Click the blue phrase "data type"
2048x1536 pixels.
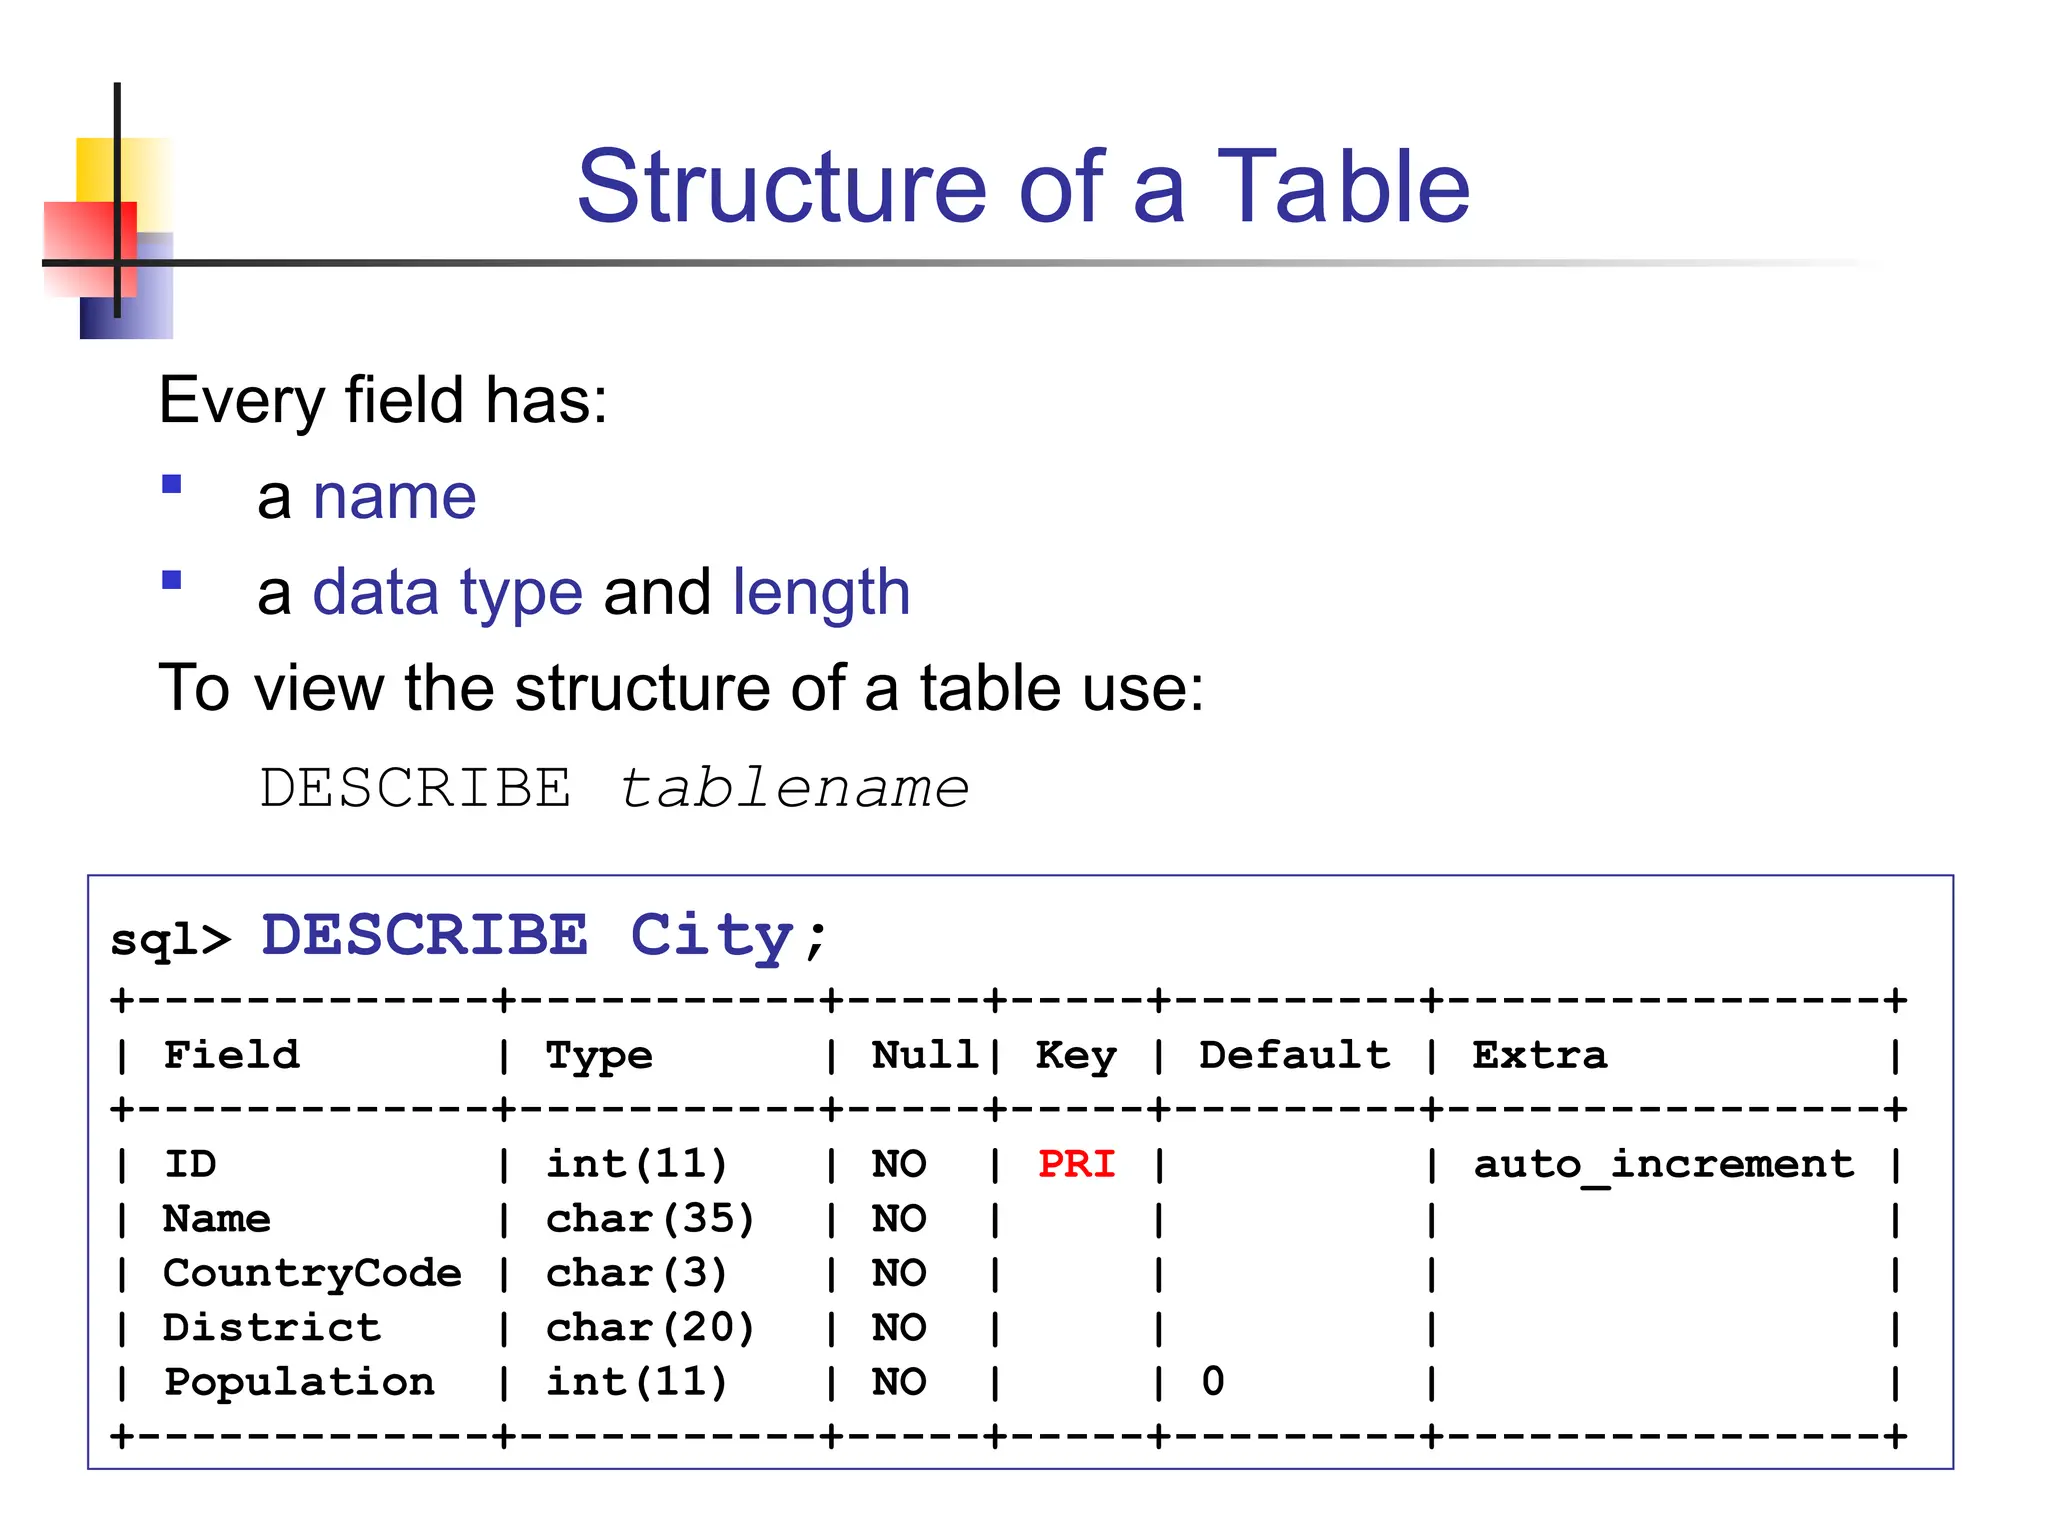click(x=447, y=592)
